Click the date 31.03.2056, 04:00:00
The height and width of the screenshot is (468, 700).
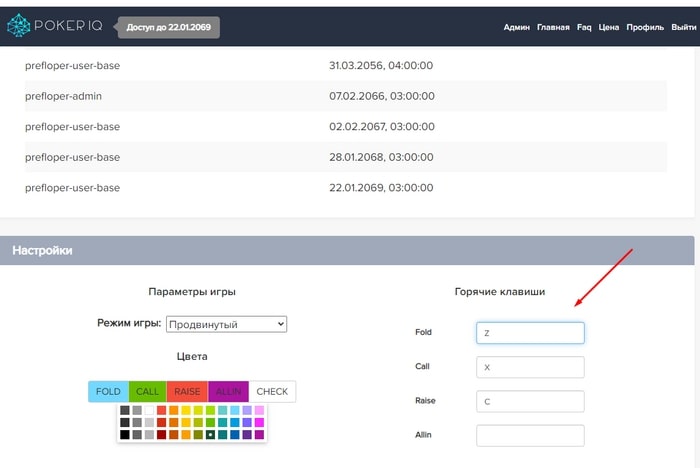pos(381,66)
